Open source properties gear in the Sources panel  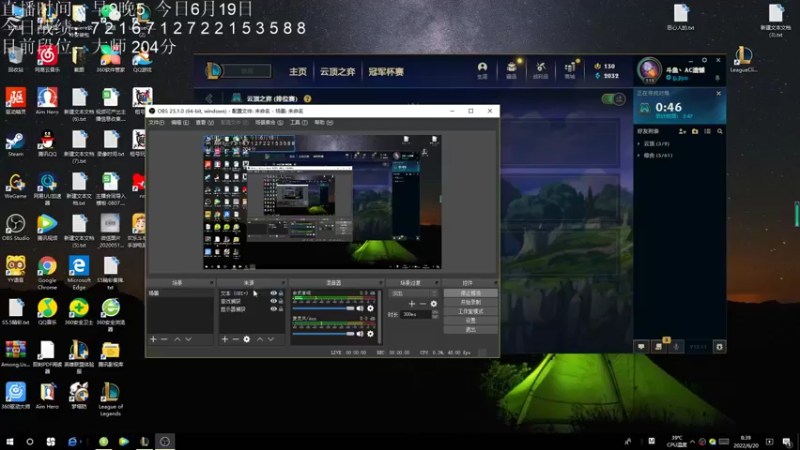247,339
